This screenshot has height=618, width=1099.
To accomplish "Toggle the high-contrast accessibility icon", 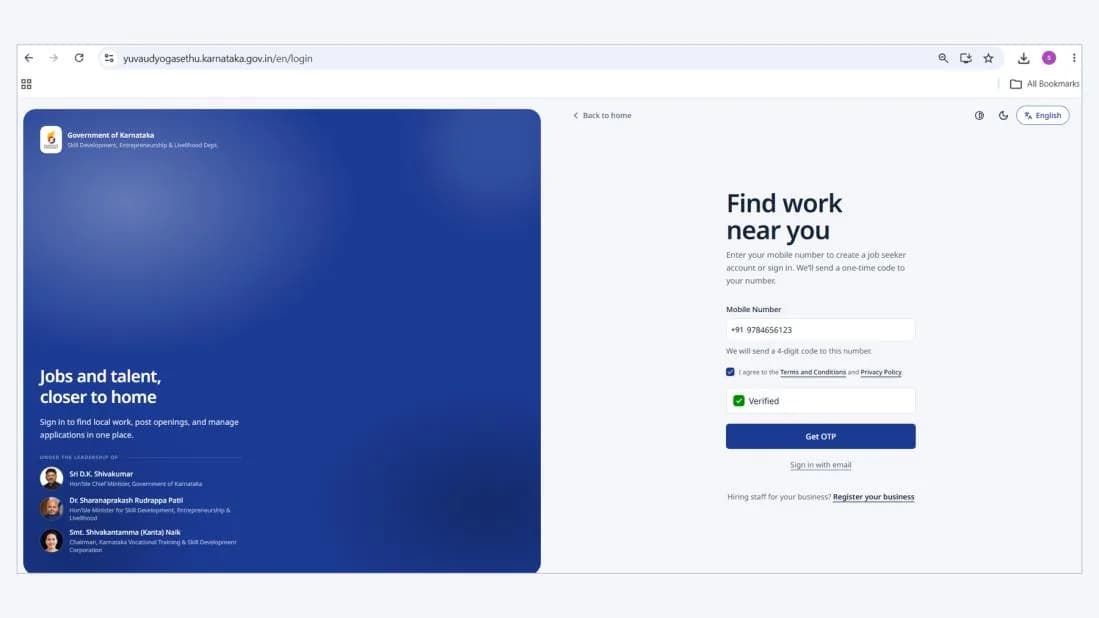I will tap(979, 116).
